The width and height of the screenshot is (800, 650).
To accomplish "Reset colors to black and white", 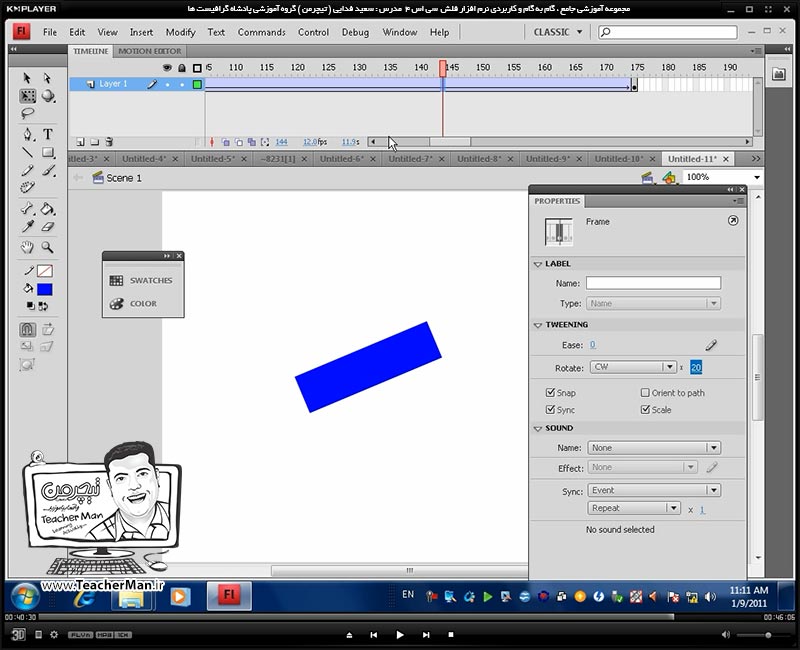I will (31, 306).
